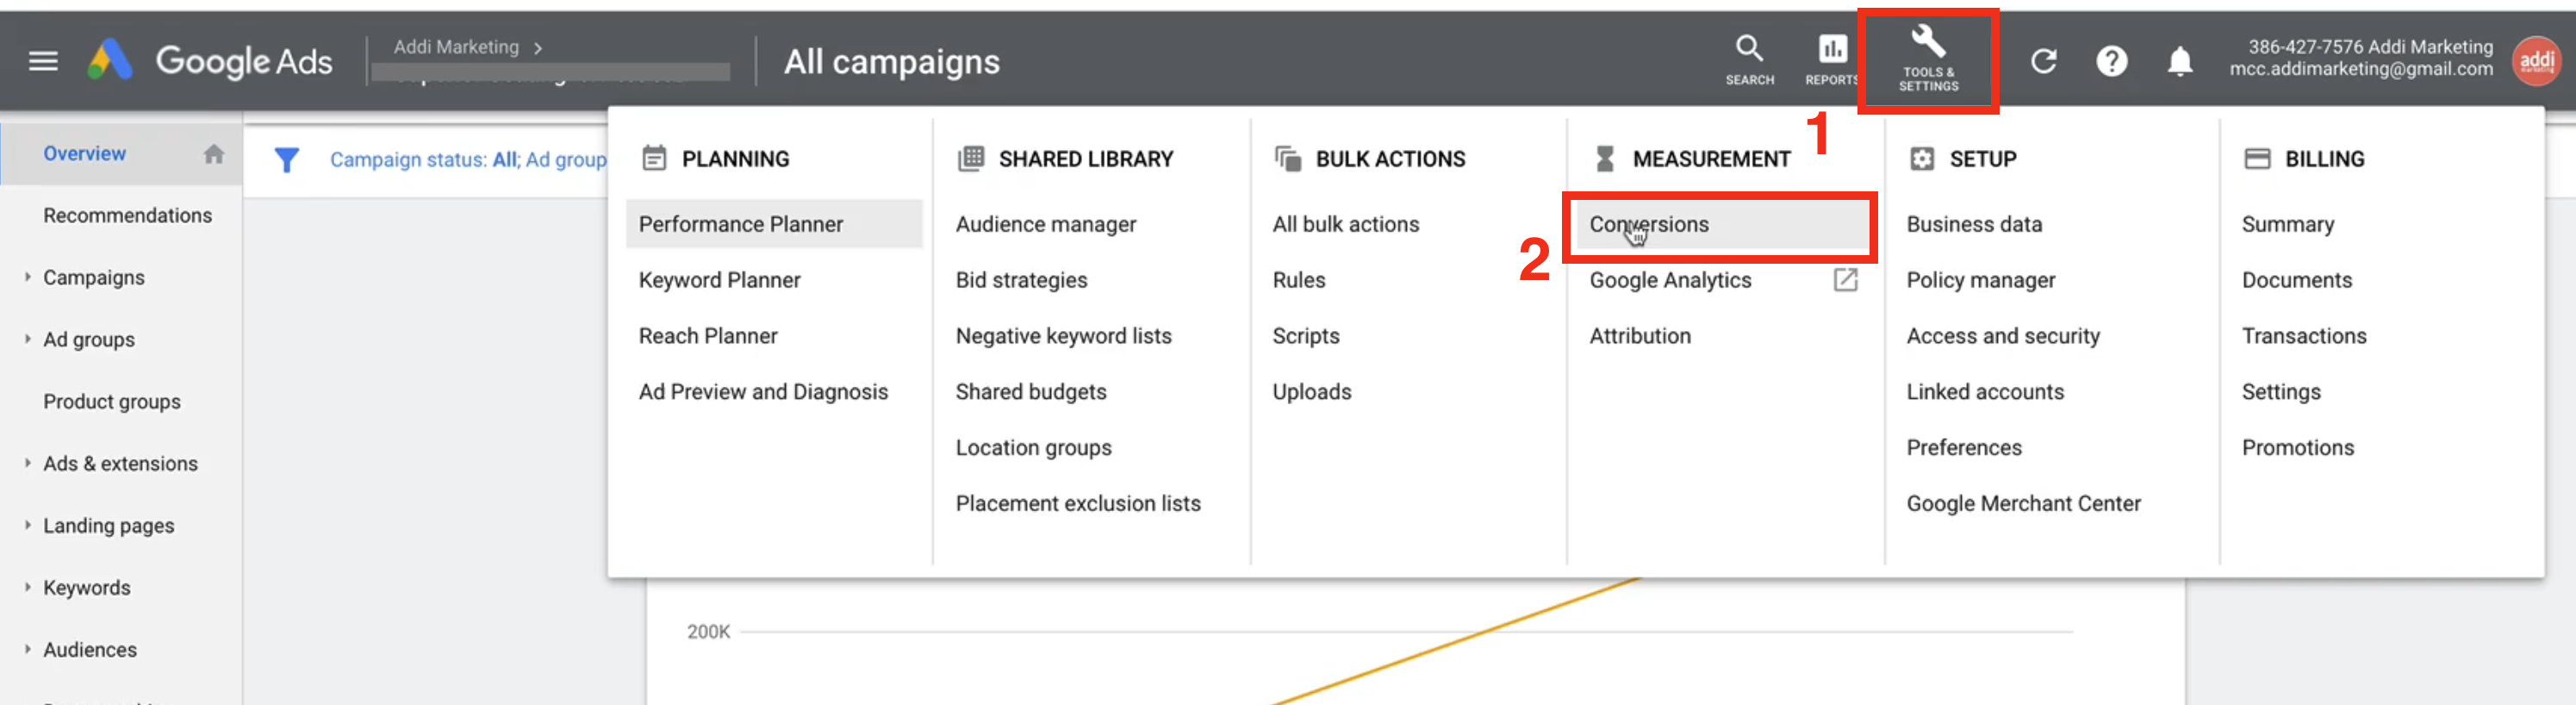
Task: Open Preferences under Setup
Action: 1963,448
